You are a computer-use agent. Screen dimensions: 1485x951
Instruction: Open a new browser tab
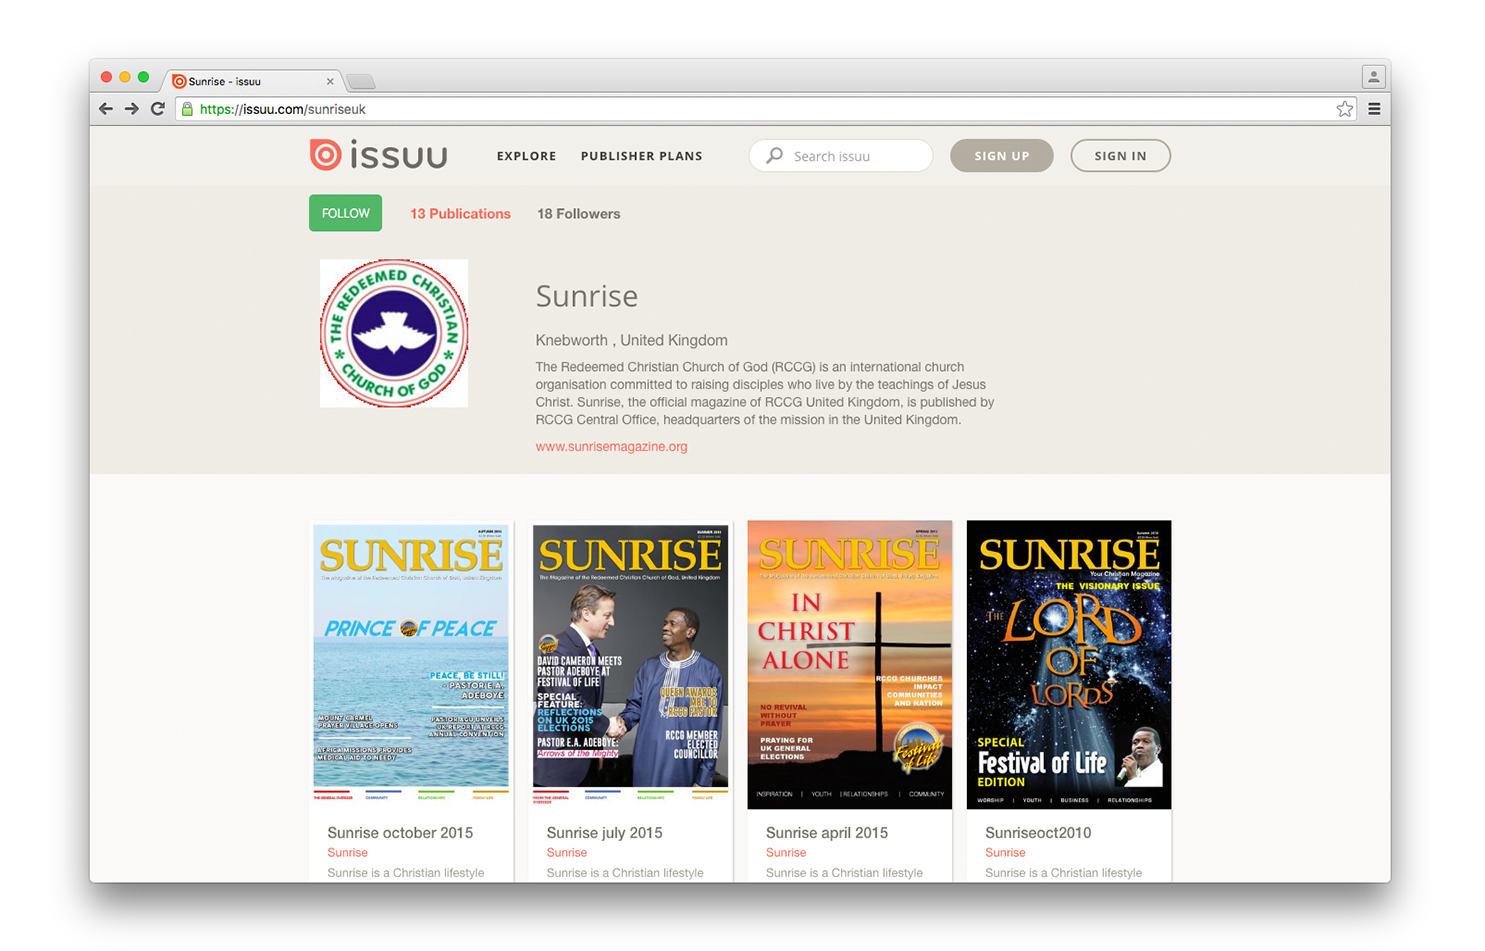(361, 82)
